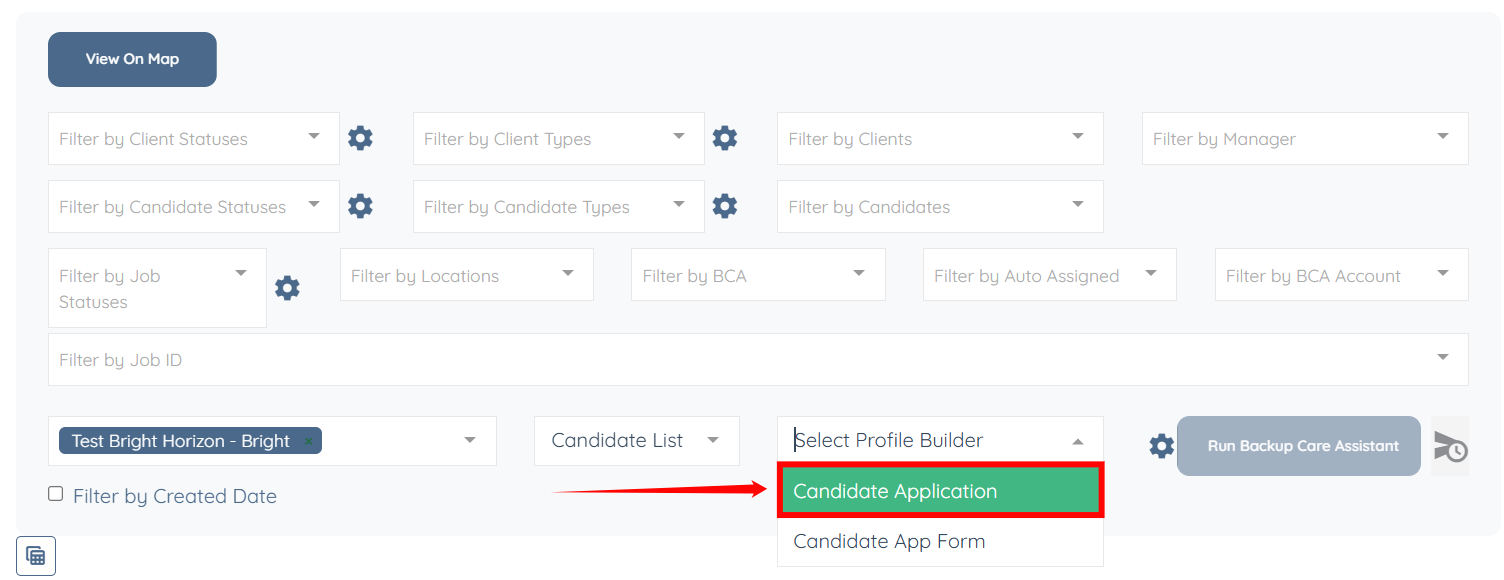Open Candidate Types settings gear

click(724, 206)
